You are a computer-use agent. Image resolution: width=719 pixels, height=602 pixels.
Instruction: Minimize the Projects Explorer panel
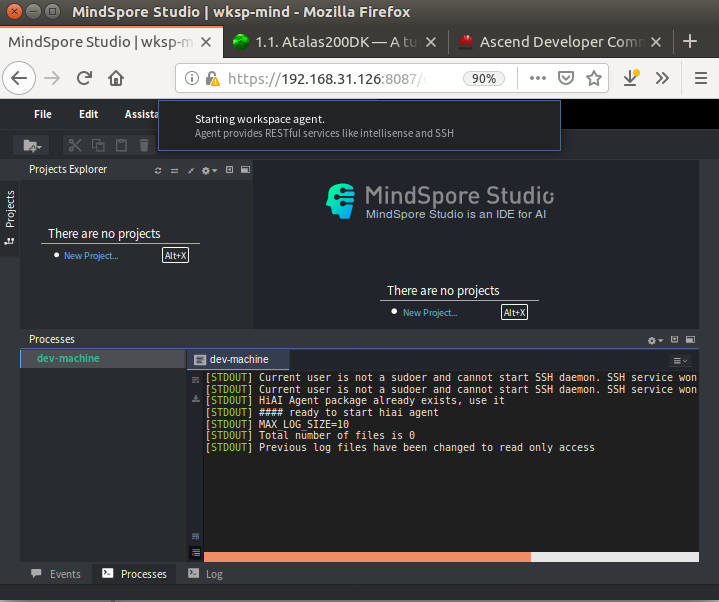coord(229,170)
